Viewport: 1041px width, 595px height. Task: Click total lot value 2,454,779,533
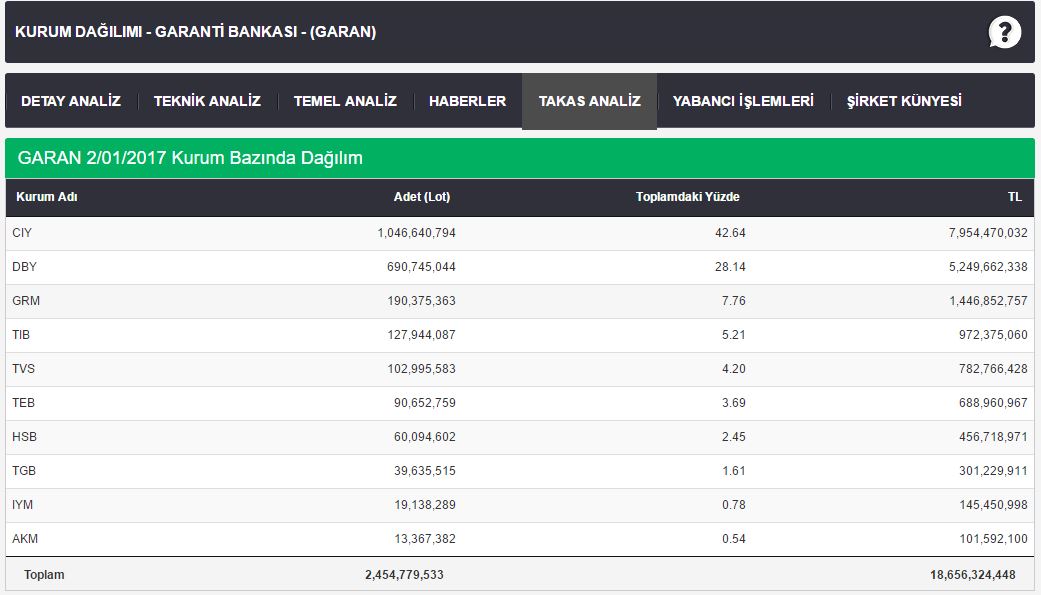pyautogui.click(x=404, y=574)
